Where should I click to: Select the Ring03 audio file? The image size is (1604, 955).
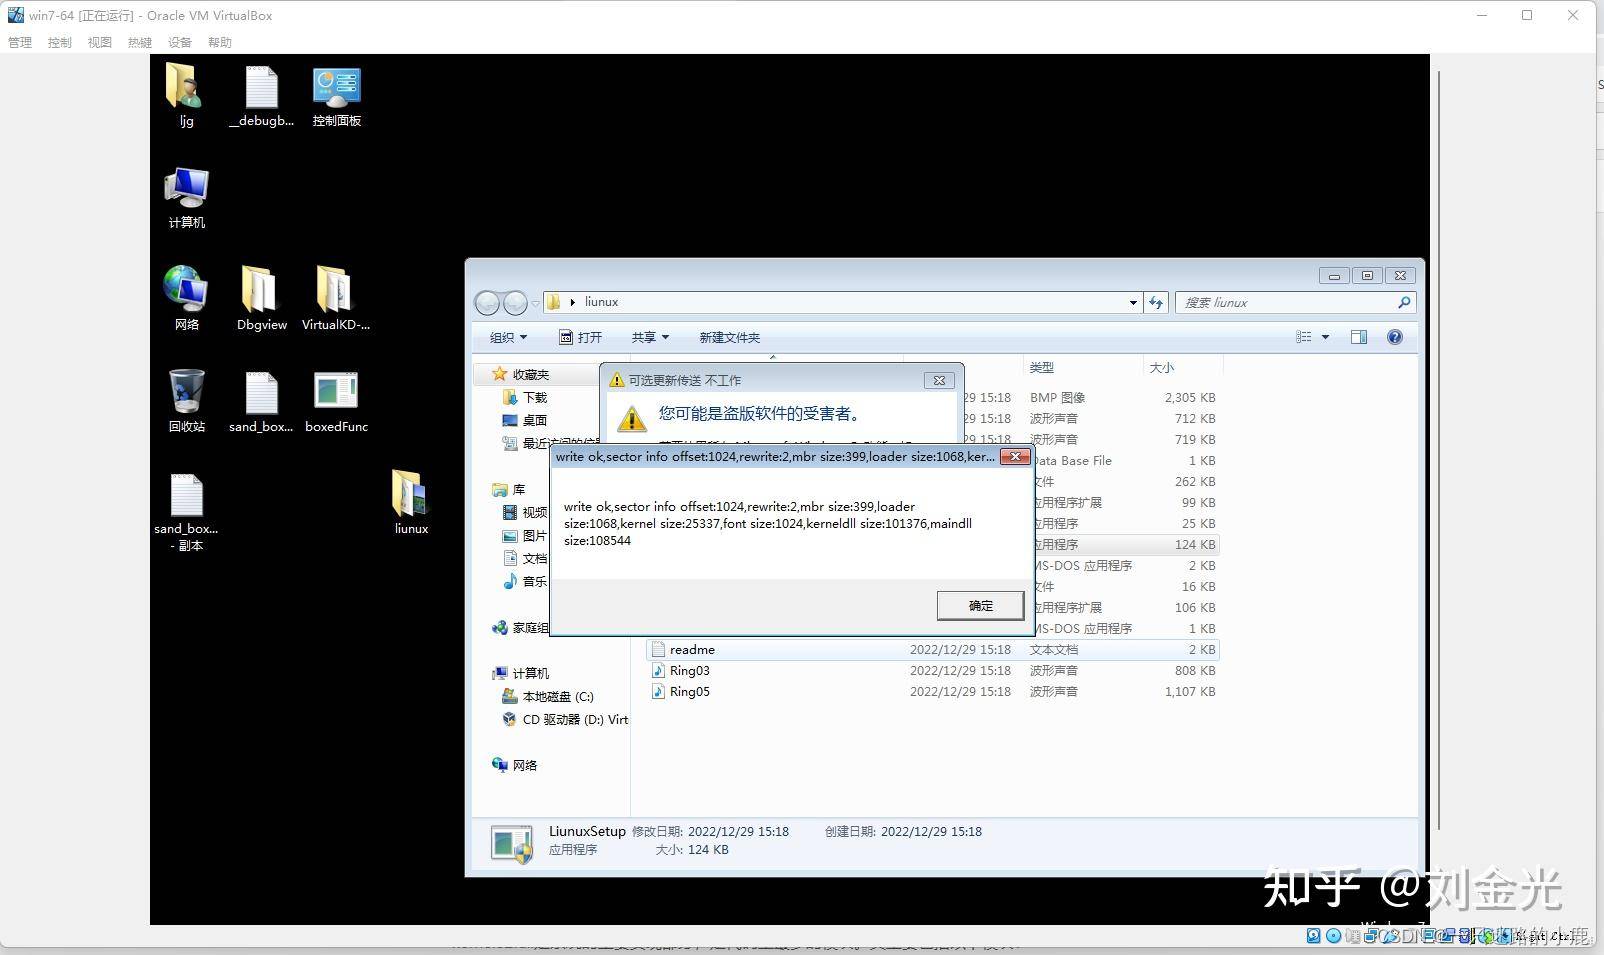689,670
